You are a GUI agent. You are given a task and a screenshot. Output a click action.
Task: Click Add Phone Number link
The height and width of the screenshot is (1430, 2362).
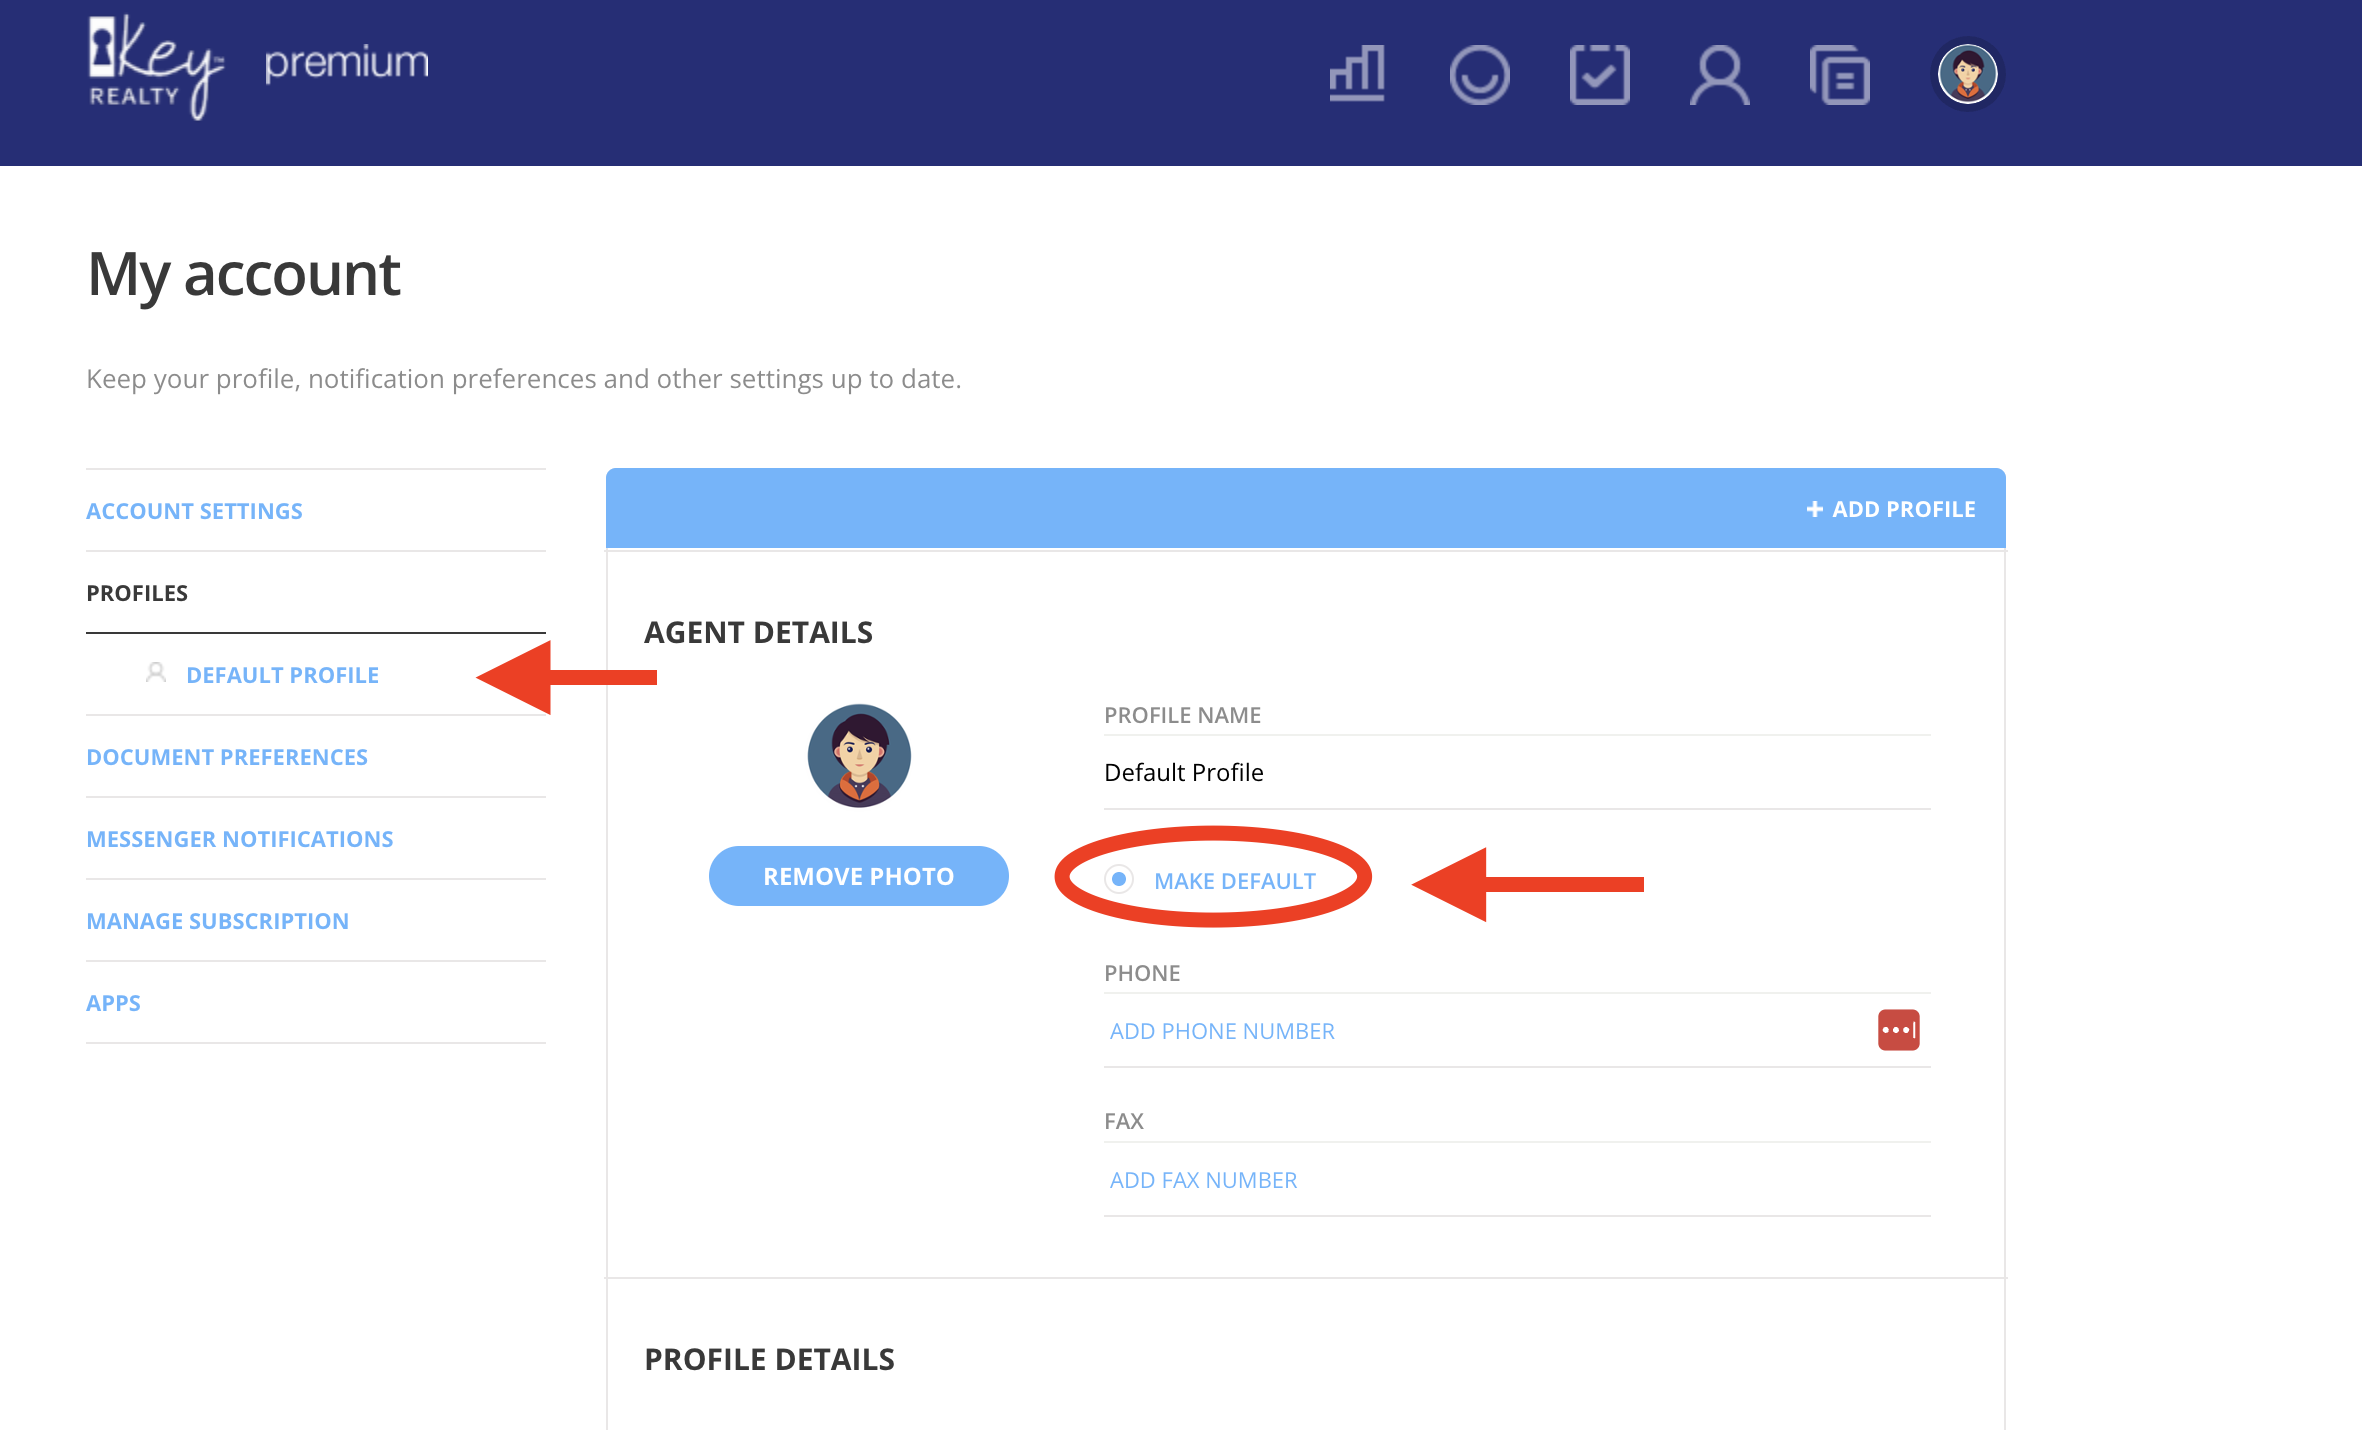1222,1031
